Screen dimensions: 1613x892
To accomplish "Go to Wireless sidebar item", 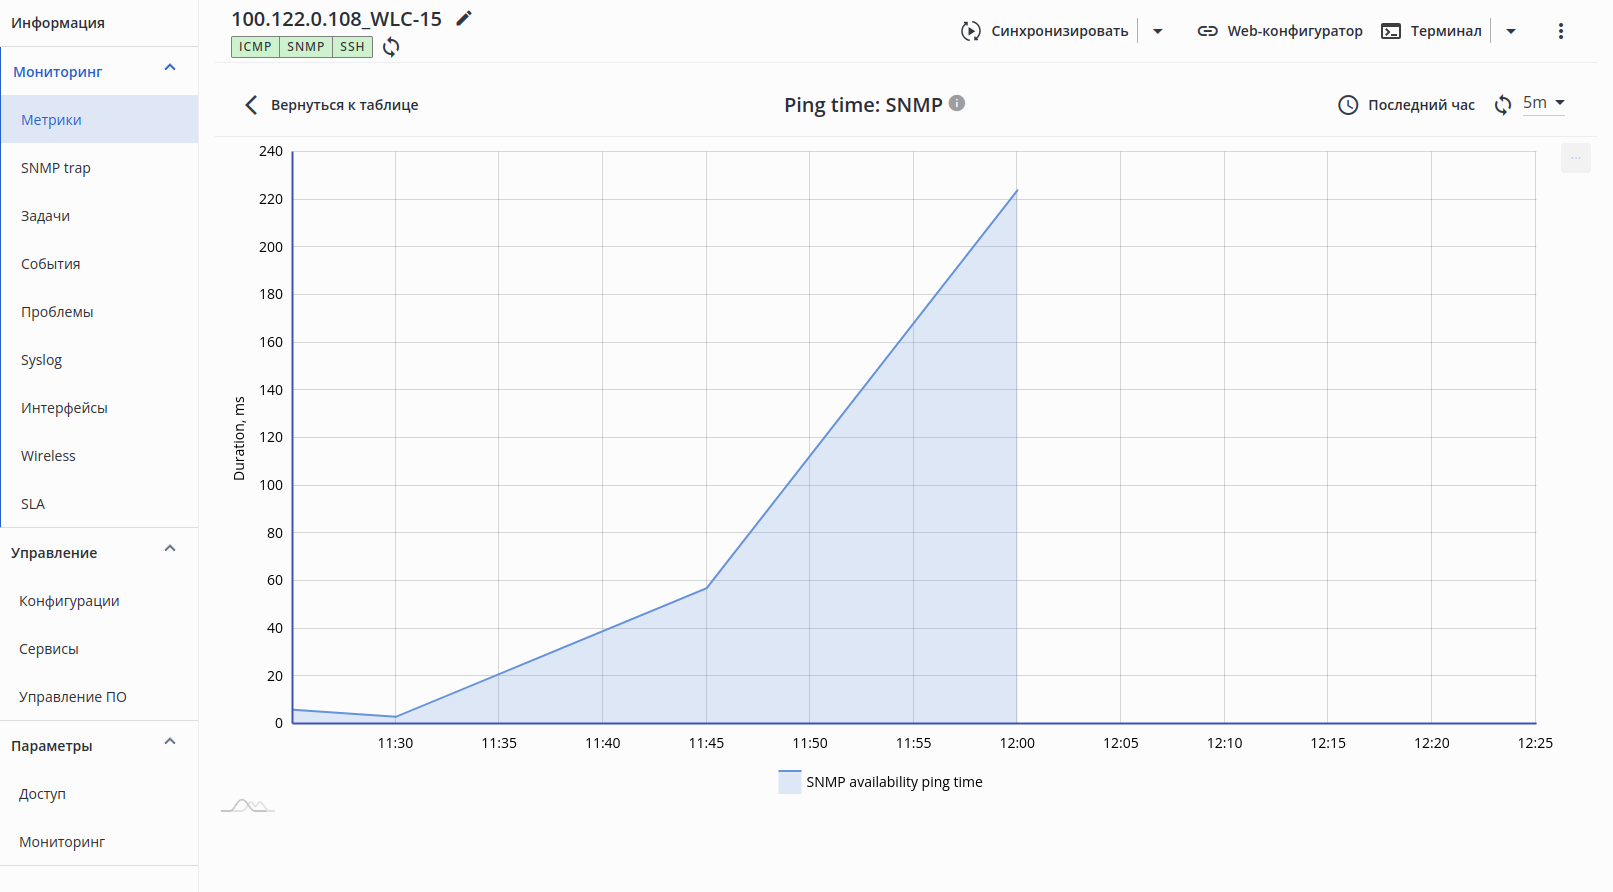I will (48, 456).
